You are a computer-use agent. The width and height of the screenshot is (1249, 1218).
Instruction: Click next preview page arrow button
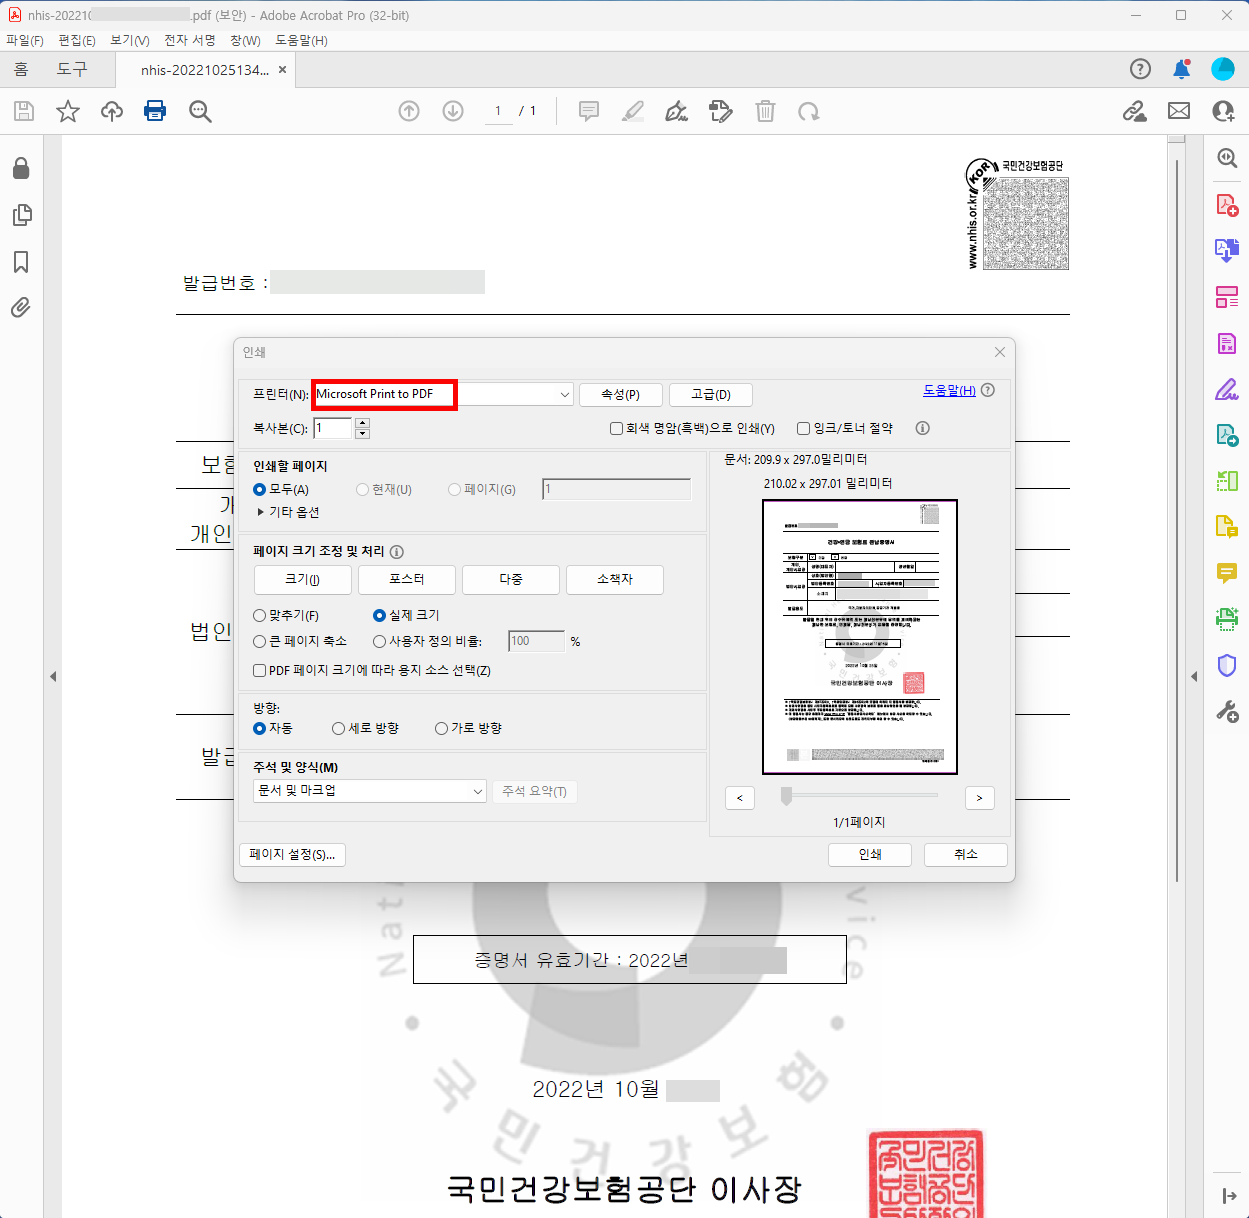coord(980,798)
